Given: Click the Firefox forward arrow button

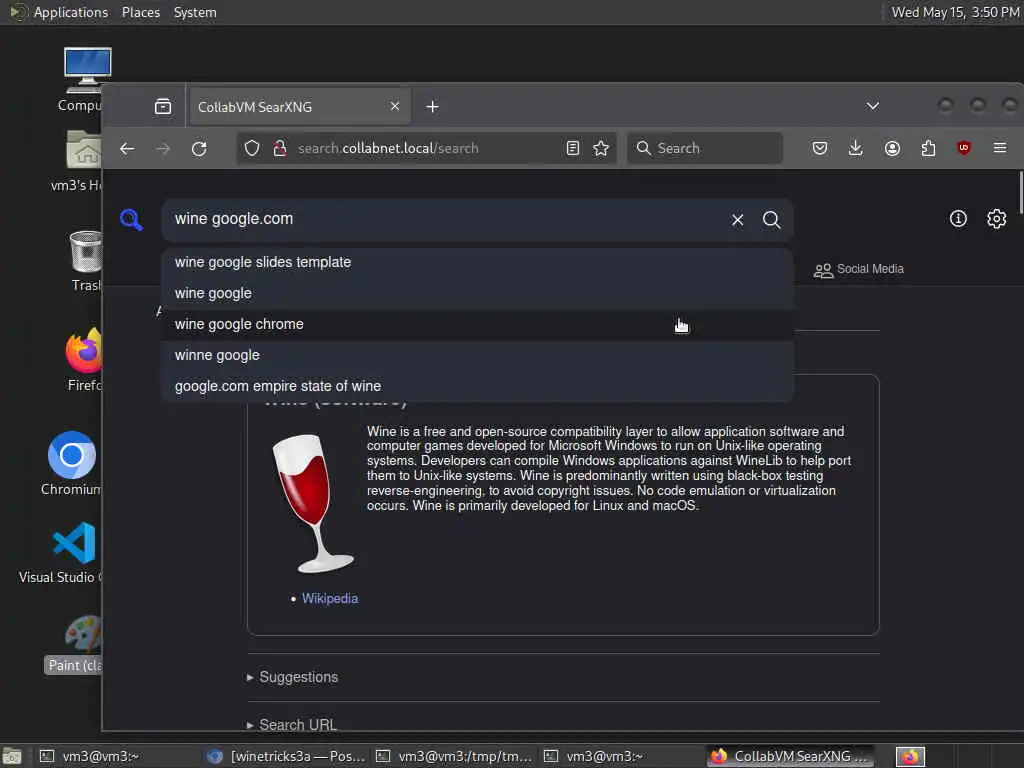Looking at the screenshot, I should 163,148.
